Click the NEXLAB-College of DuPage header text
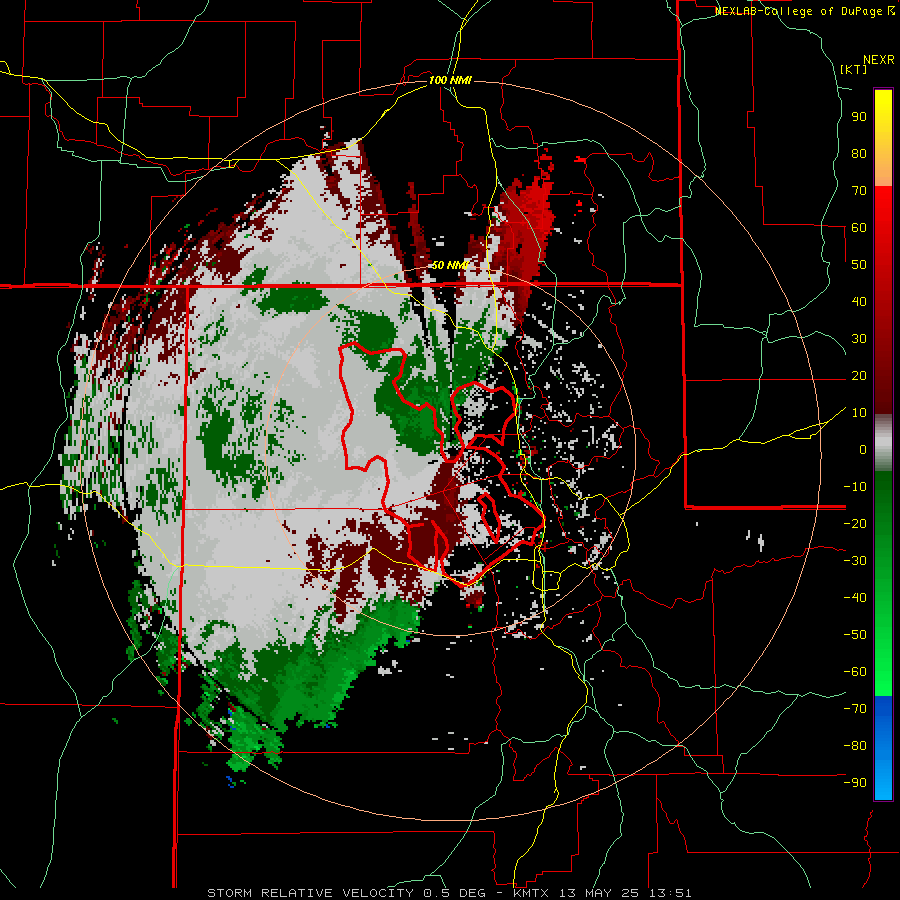This screenshot has width=900, height=900. point(804,11)
